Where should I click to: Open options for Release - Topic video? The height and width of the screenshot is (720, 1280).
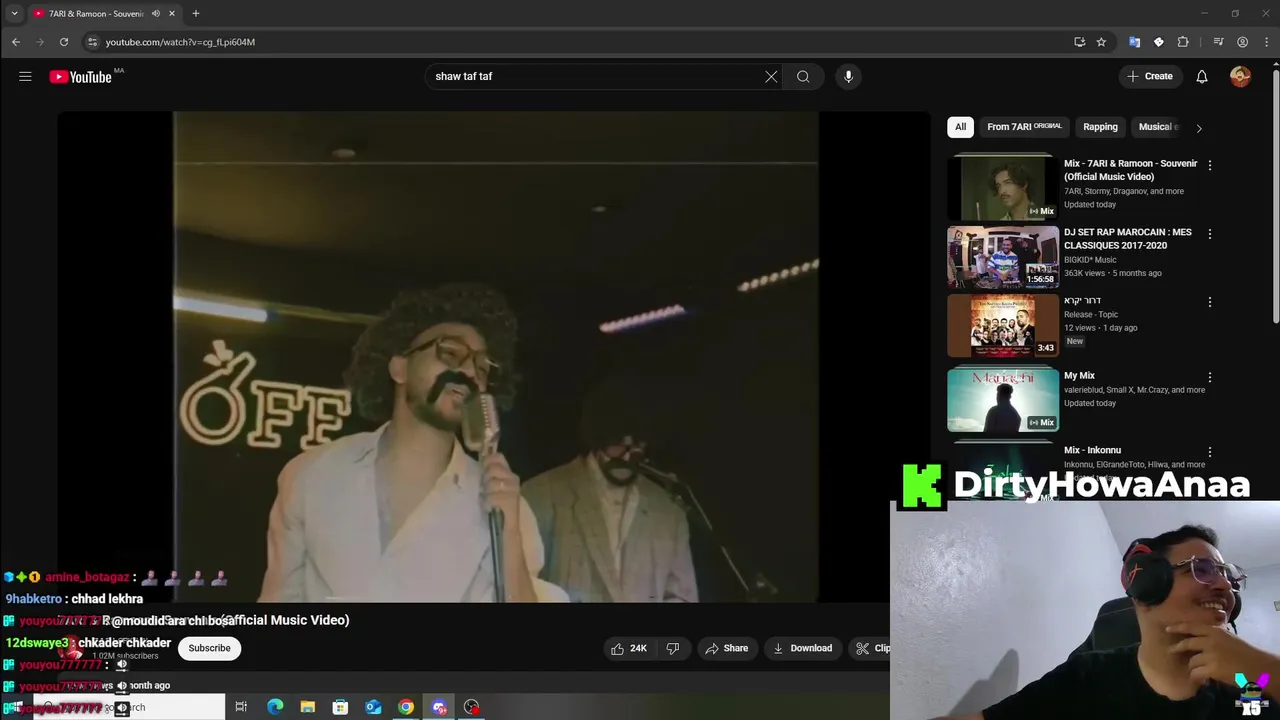pos(1210,302)
